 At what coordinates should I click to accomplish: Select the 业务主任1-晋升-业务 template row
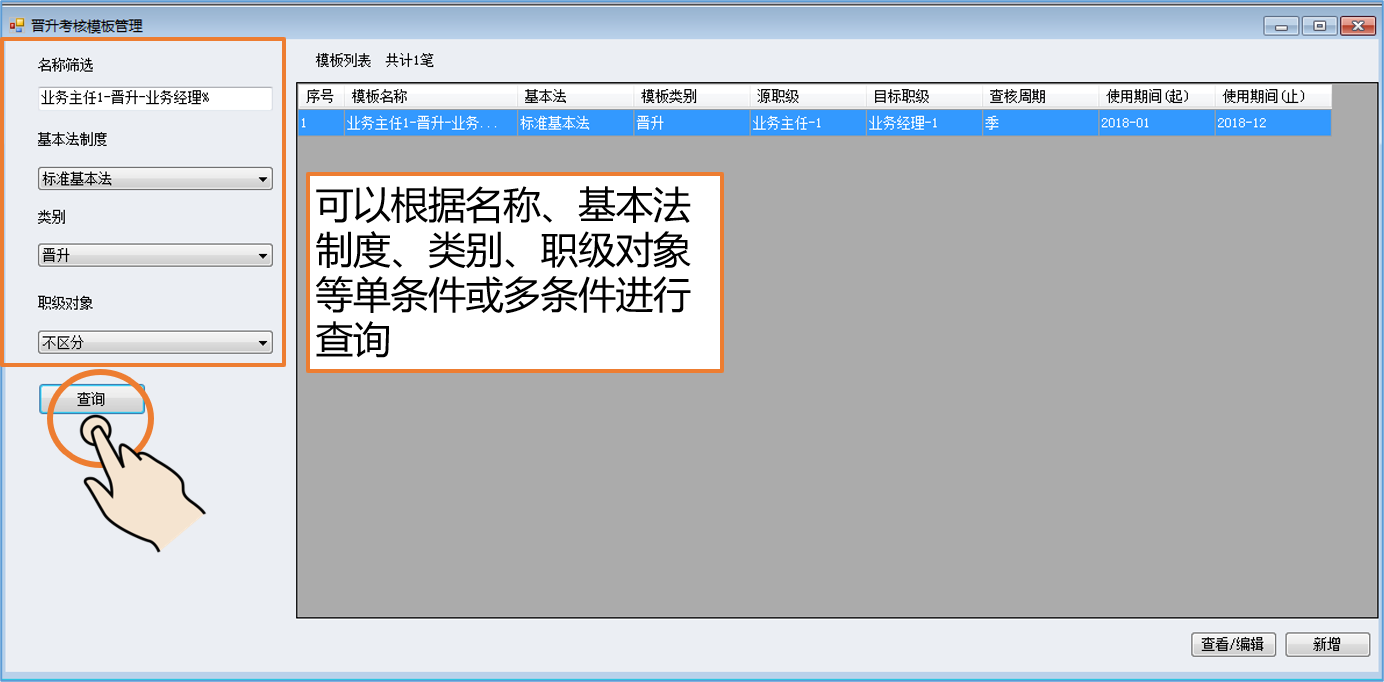click(430, 123)
